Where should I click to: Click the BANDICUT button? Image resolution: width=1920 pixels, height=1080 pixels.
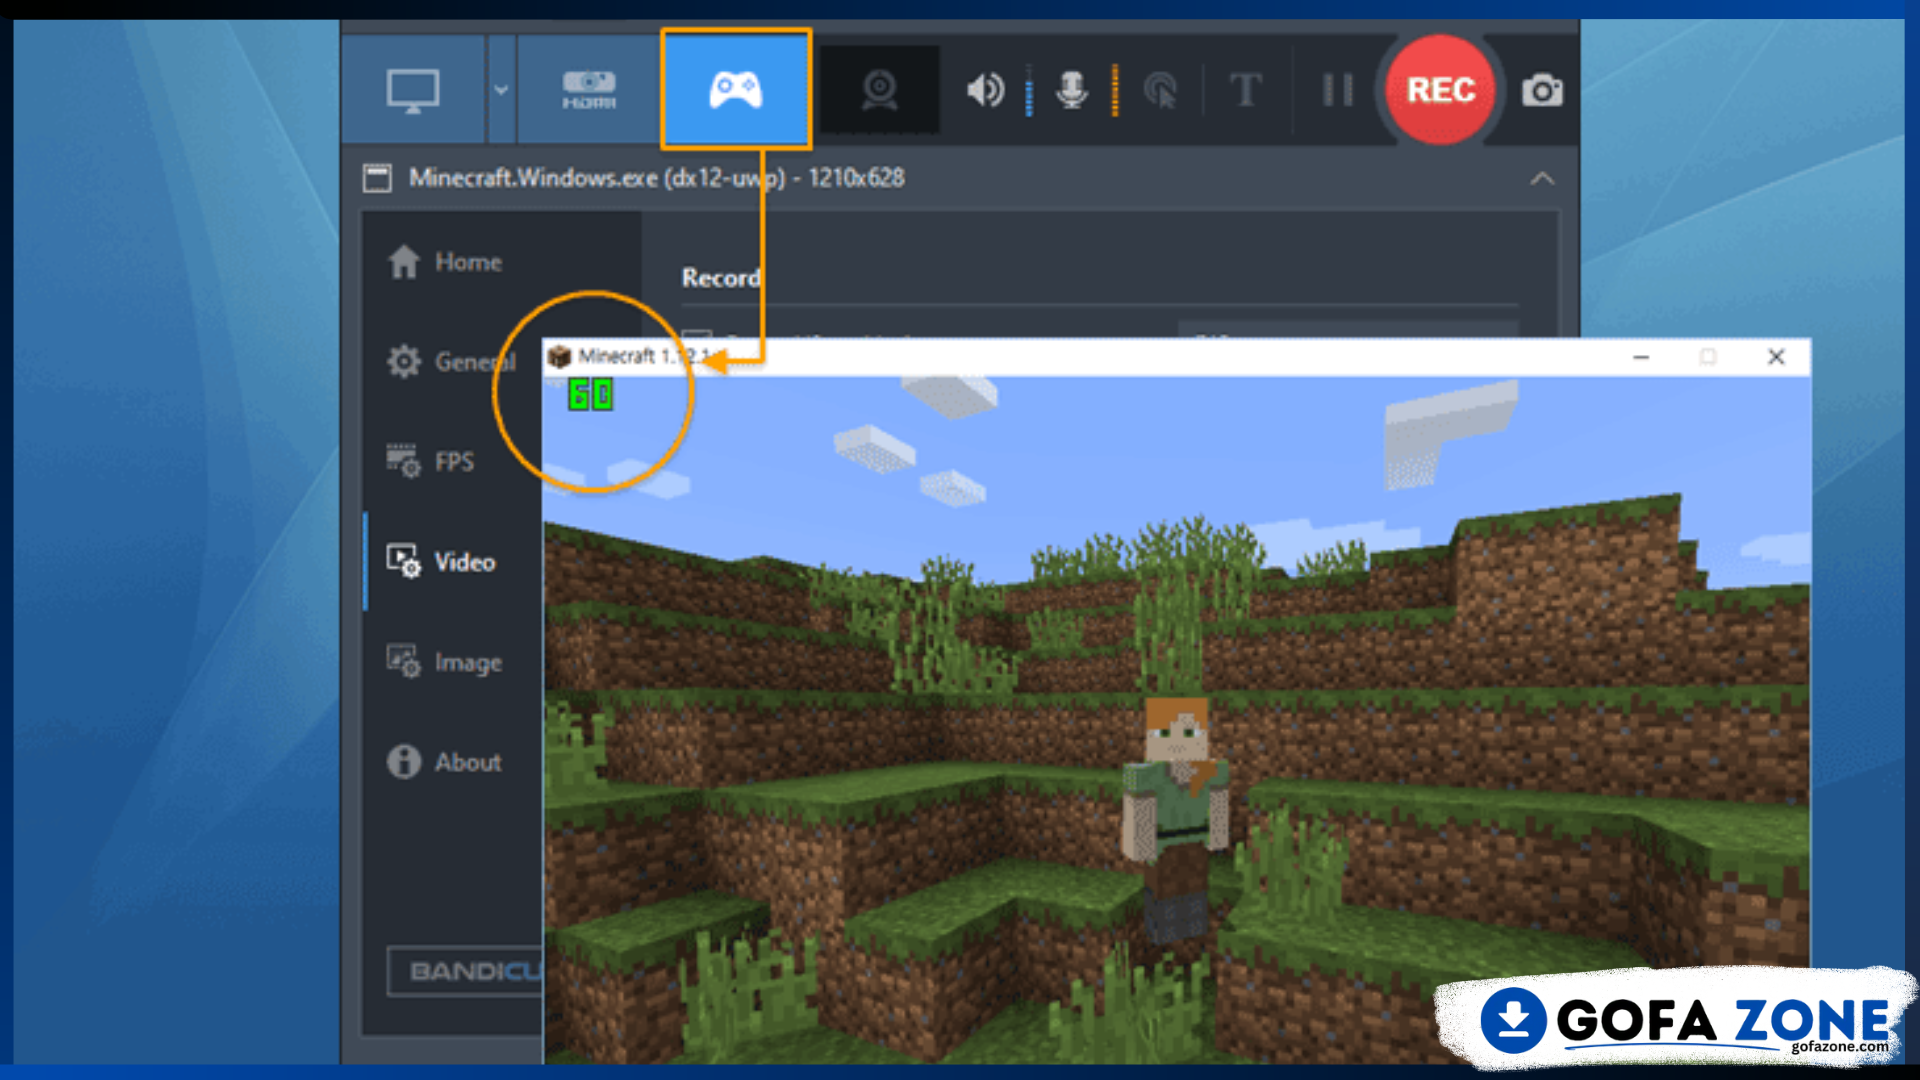[465, 971]
